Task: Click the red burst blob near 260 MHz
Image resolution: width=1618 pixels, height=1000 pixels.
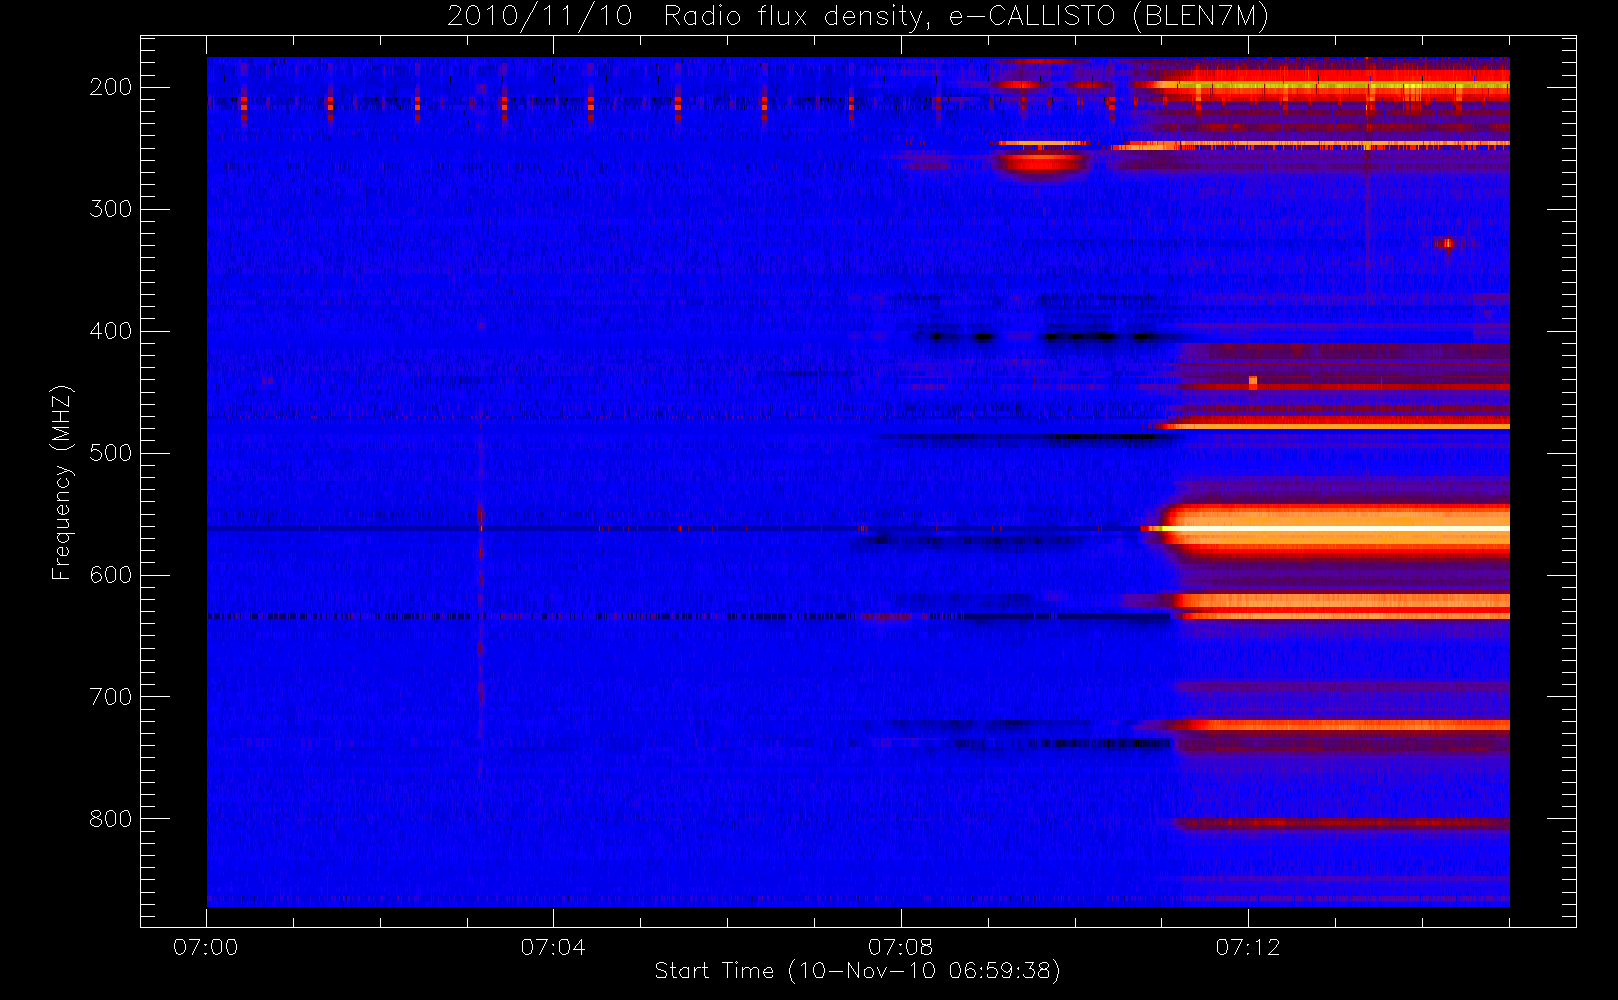Action: pos(1042,163)
